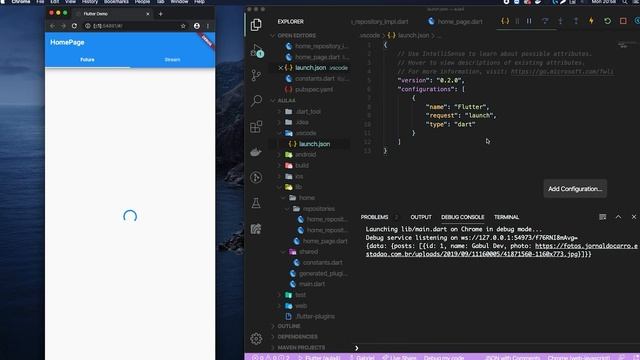Click the Live Share status bar item
The image size is (640, 360).
click(x=399, y=358)
